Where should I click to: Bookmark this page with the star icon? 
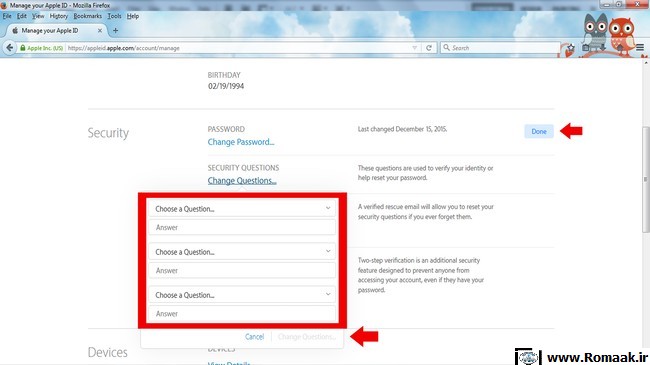(x=571, y=48)
